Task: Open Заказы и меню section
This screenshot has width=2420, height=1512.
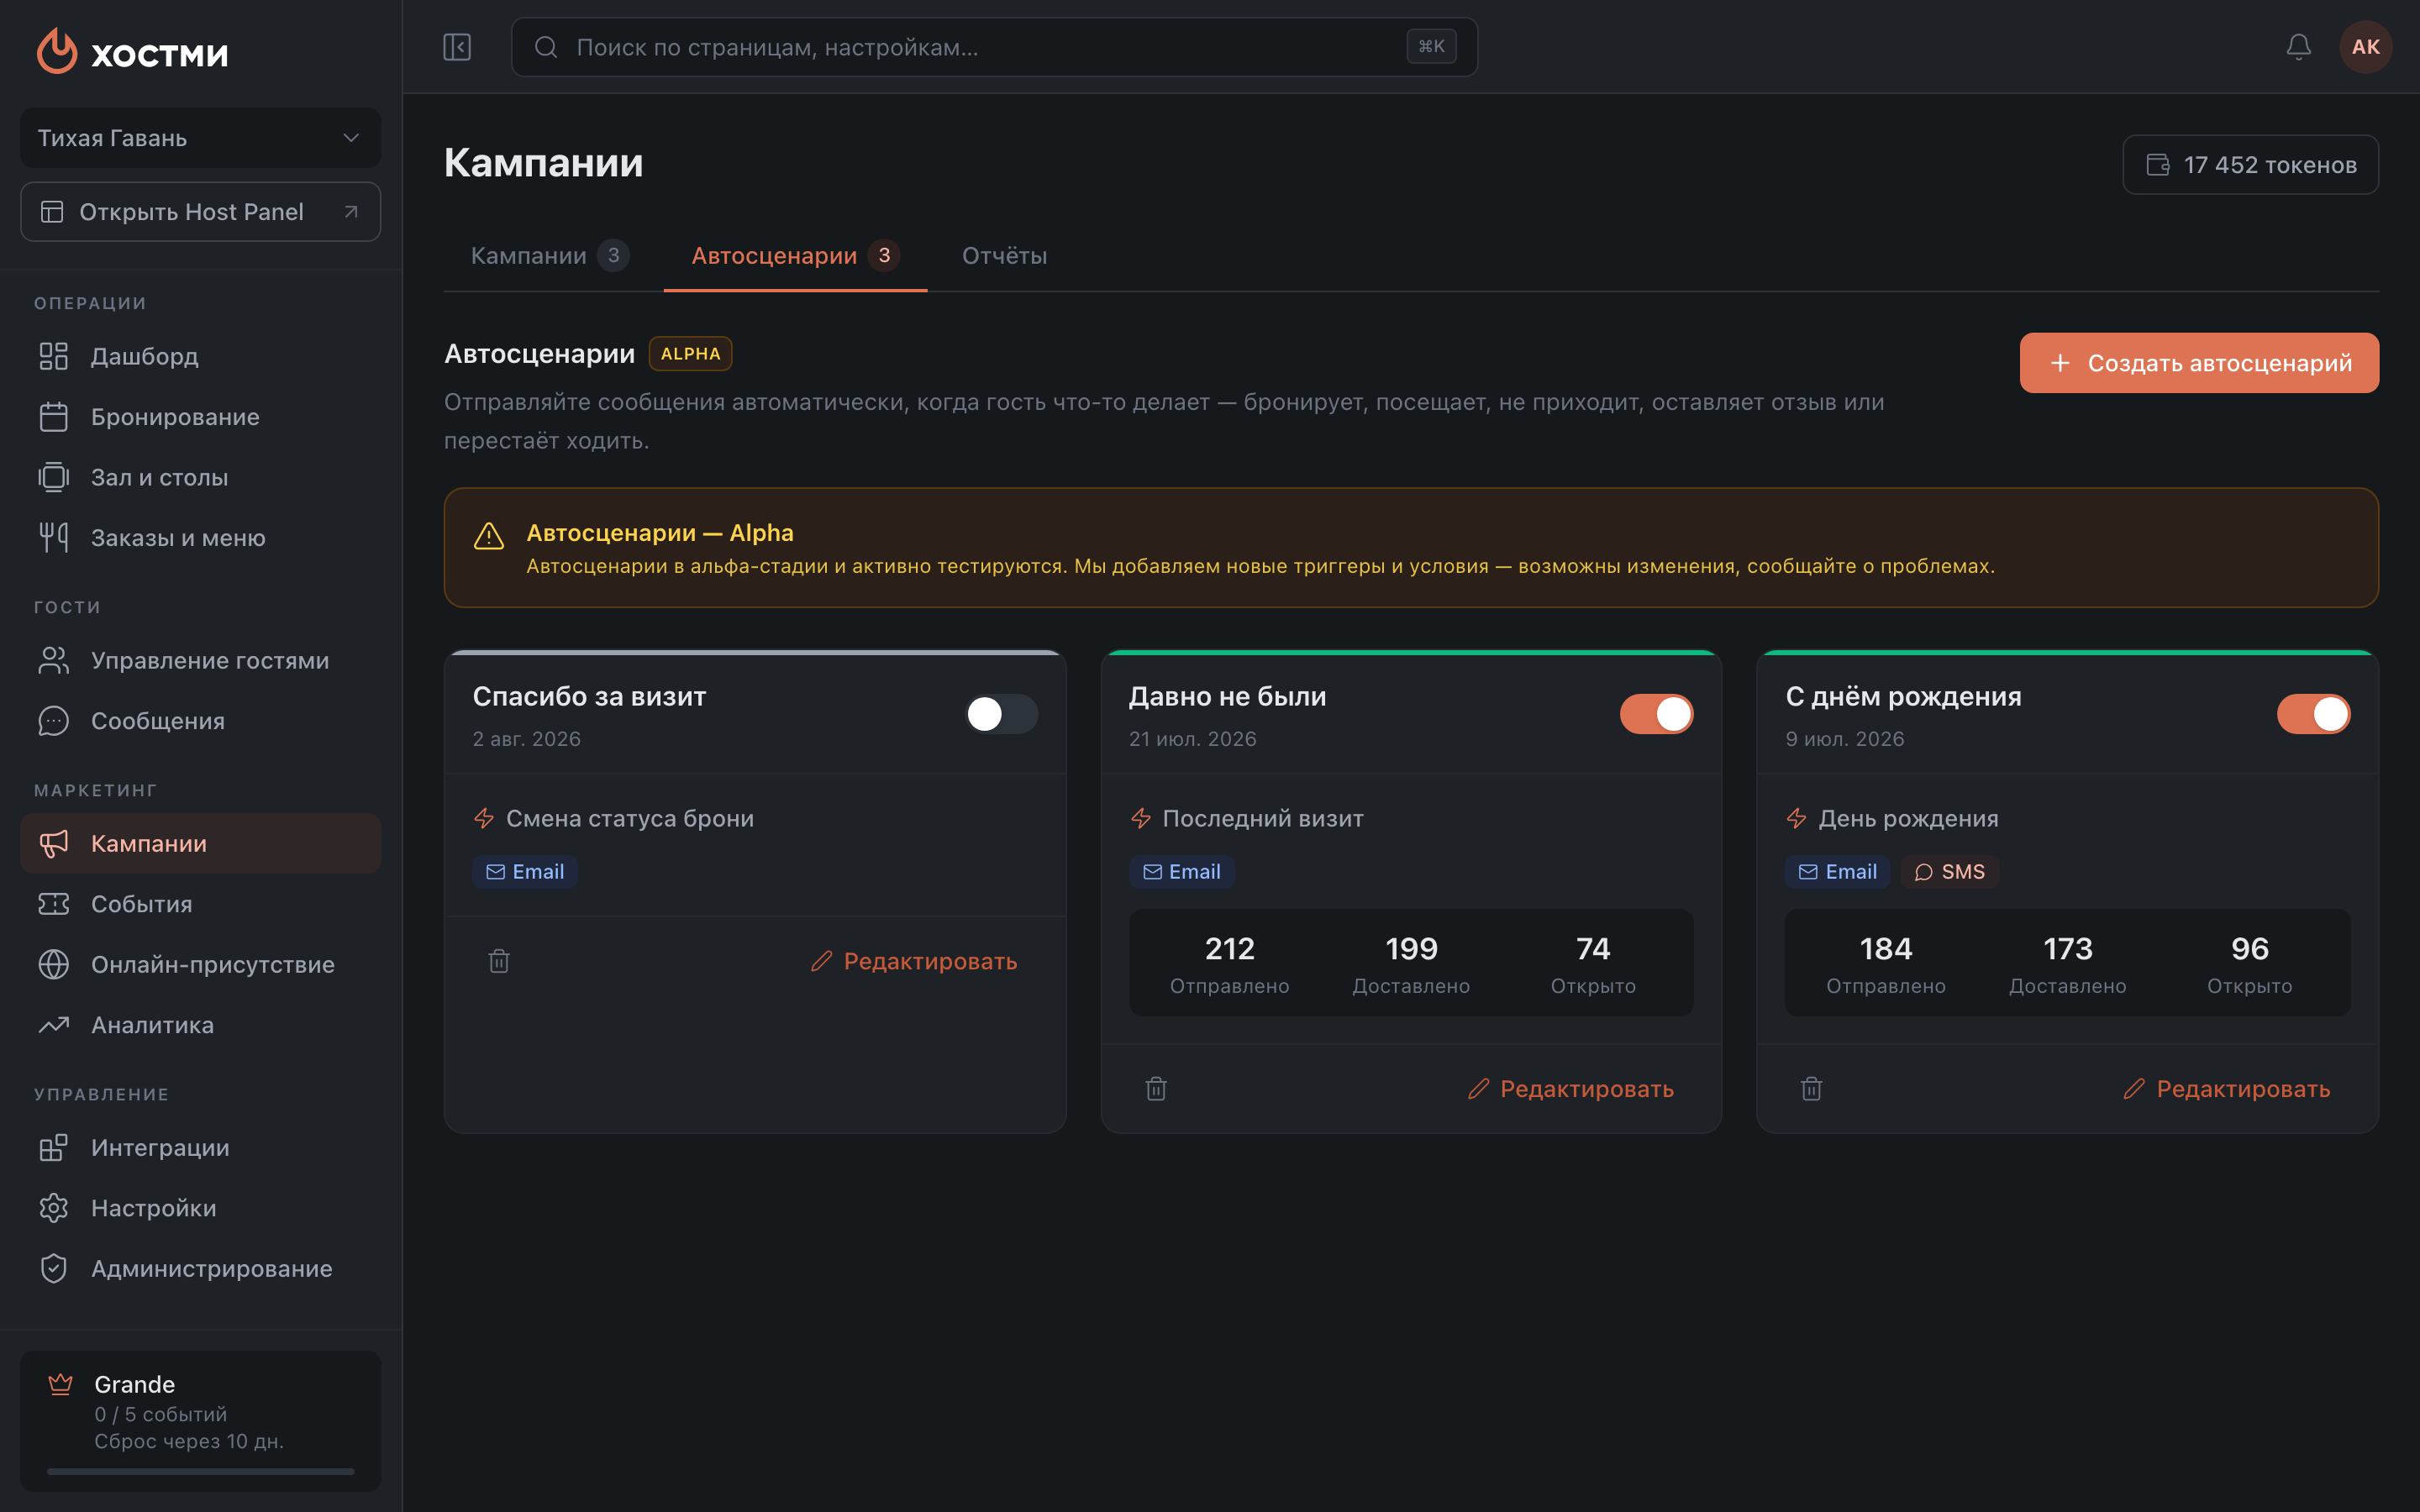Action: click(200, 538)
